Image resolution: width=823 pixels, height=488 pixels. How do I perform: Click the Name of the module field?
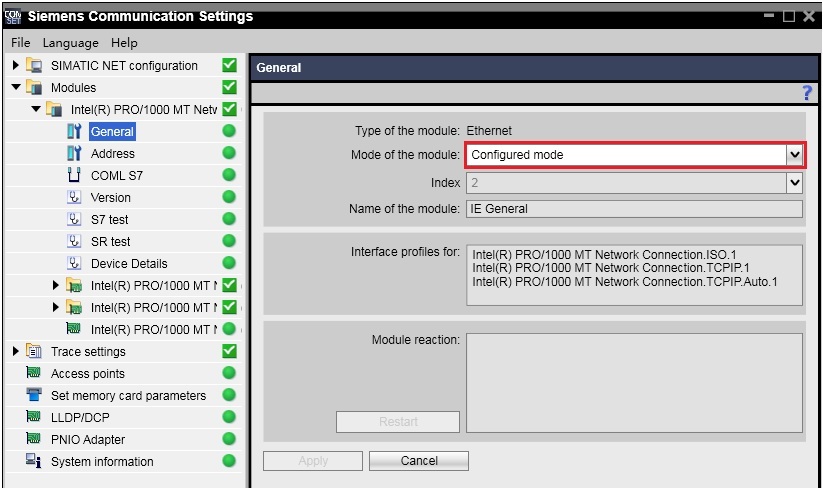634,209
